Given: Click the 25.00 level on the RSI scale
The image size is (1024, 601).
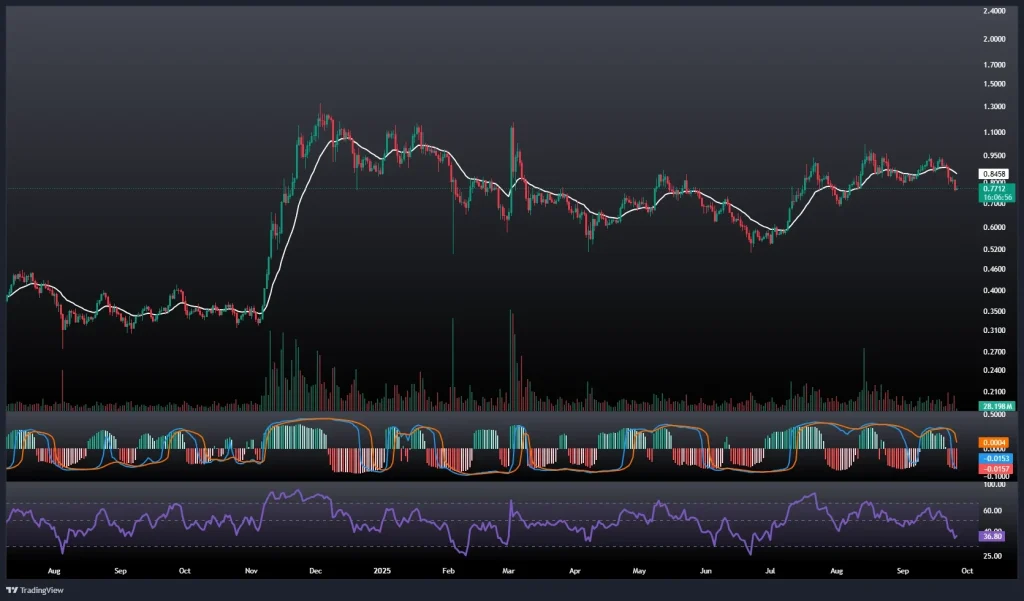Looking at the screenshot, I should click(x=994, y=556).
